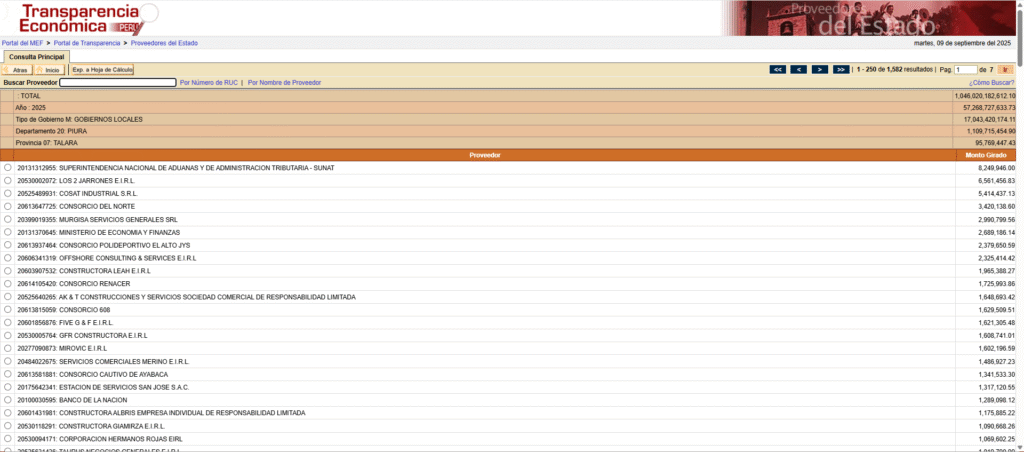The height and width of the screenshot is (452, 1024).
Task: Click the Inicio home button
Action: tap(49, 69)
